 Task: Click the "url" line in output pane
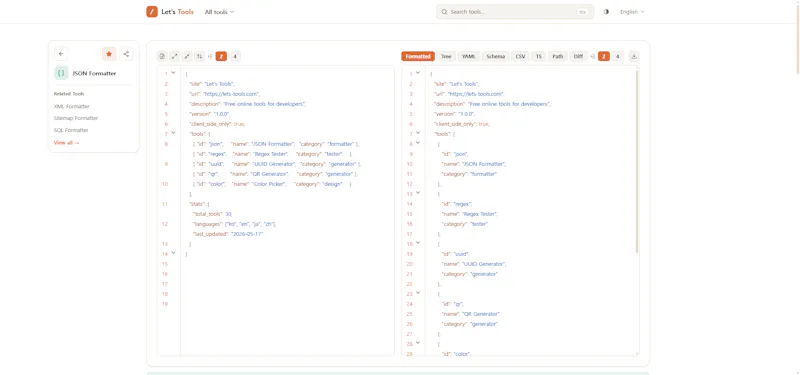[469, 94]
